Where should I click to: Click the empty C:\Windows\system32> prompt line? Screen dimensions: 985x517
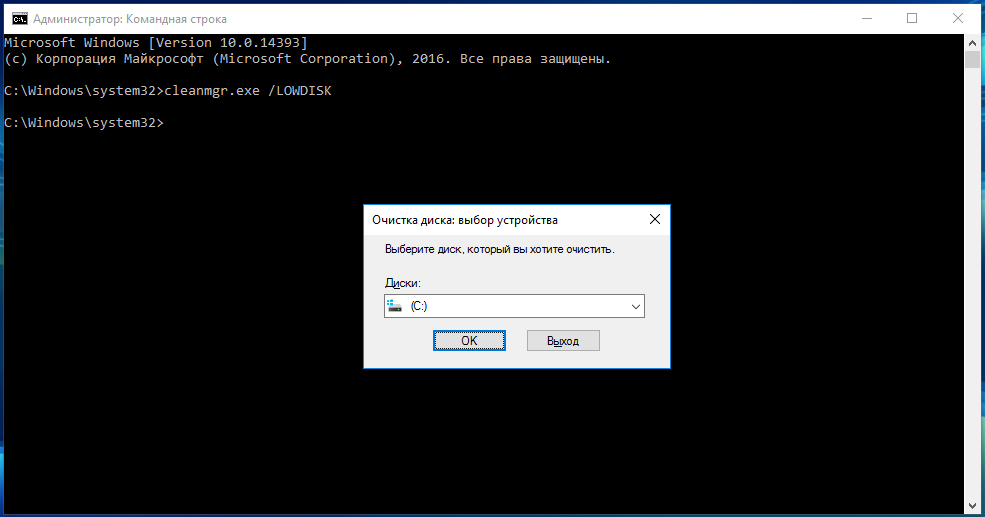click(84, 123)
